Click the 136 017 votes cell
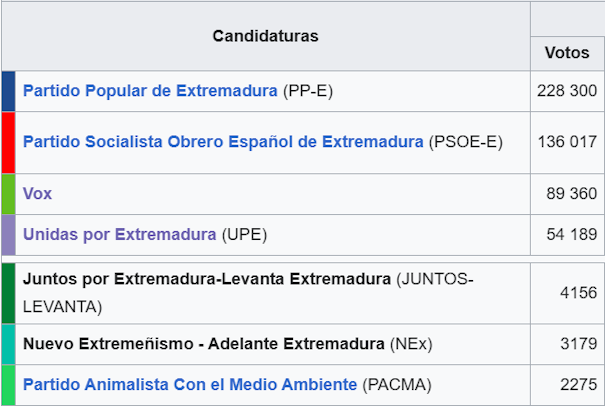Viewport: 605px width, 406px height. pyautogui.click(x=566, y=142)
